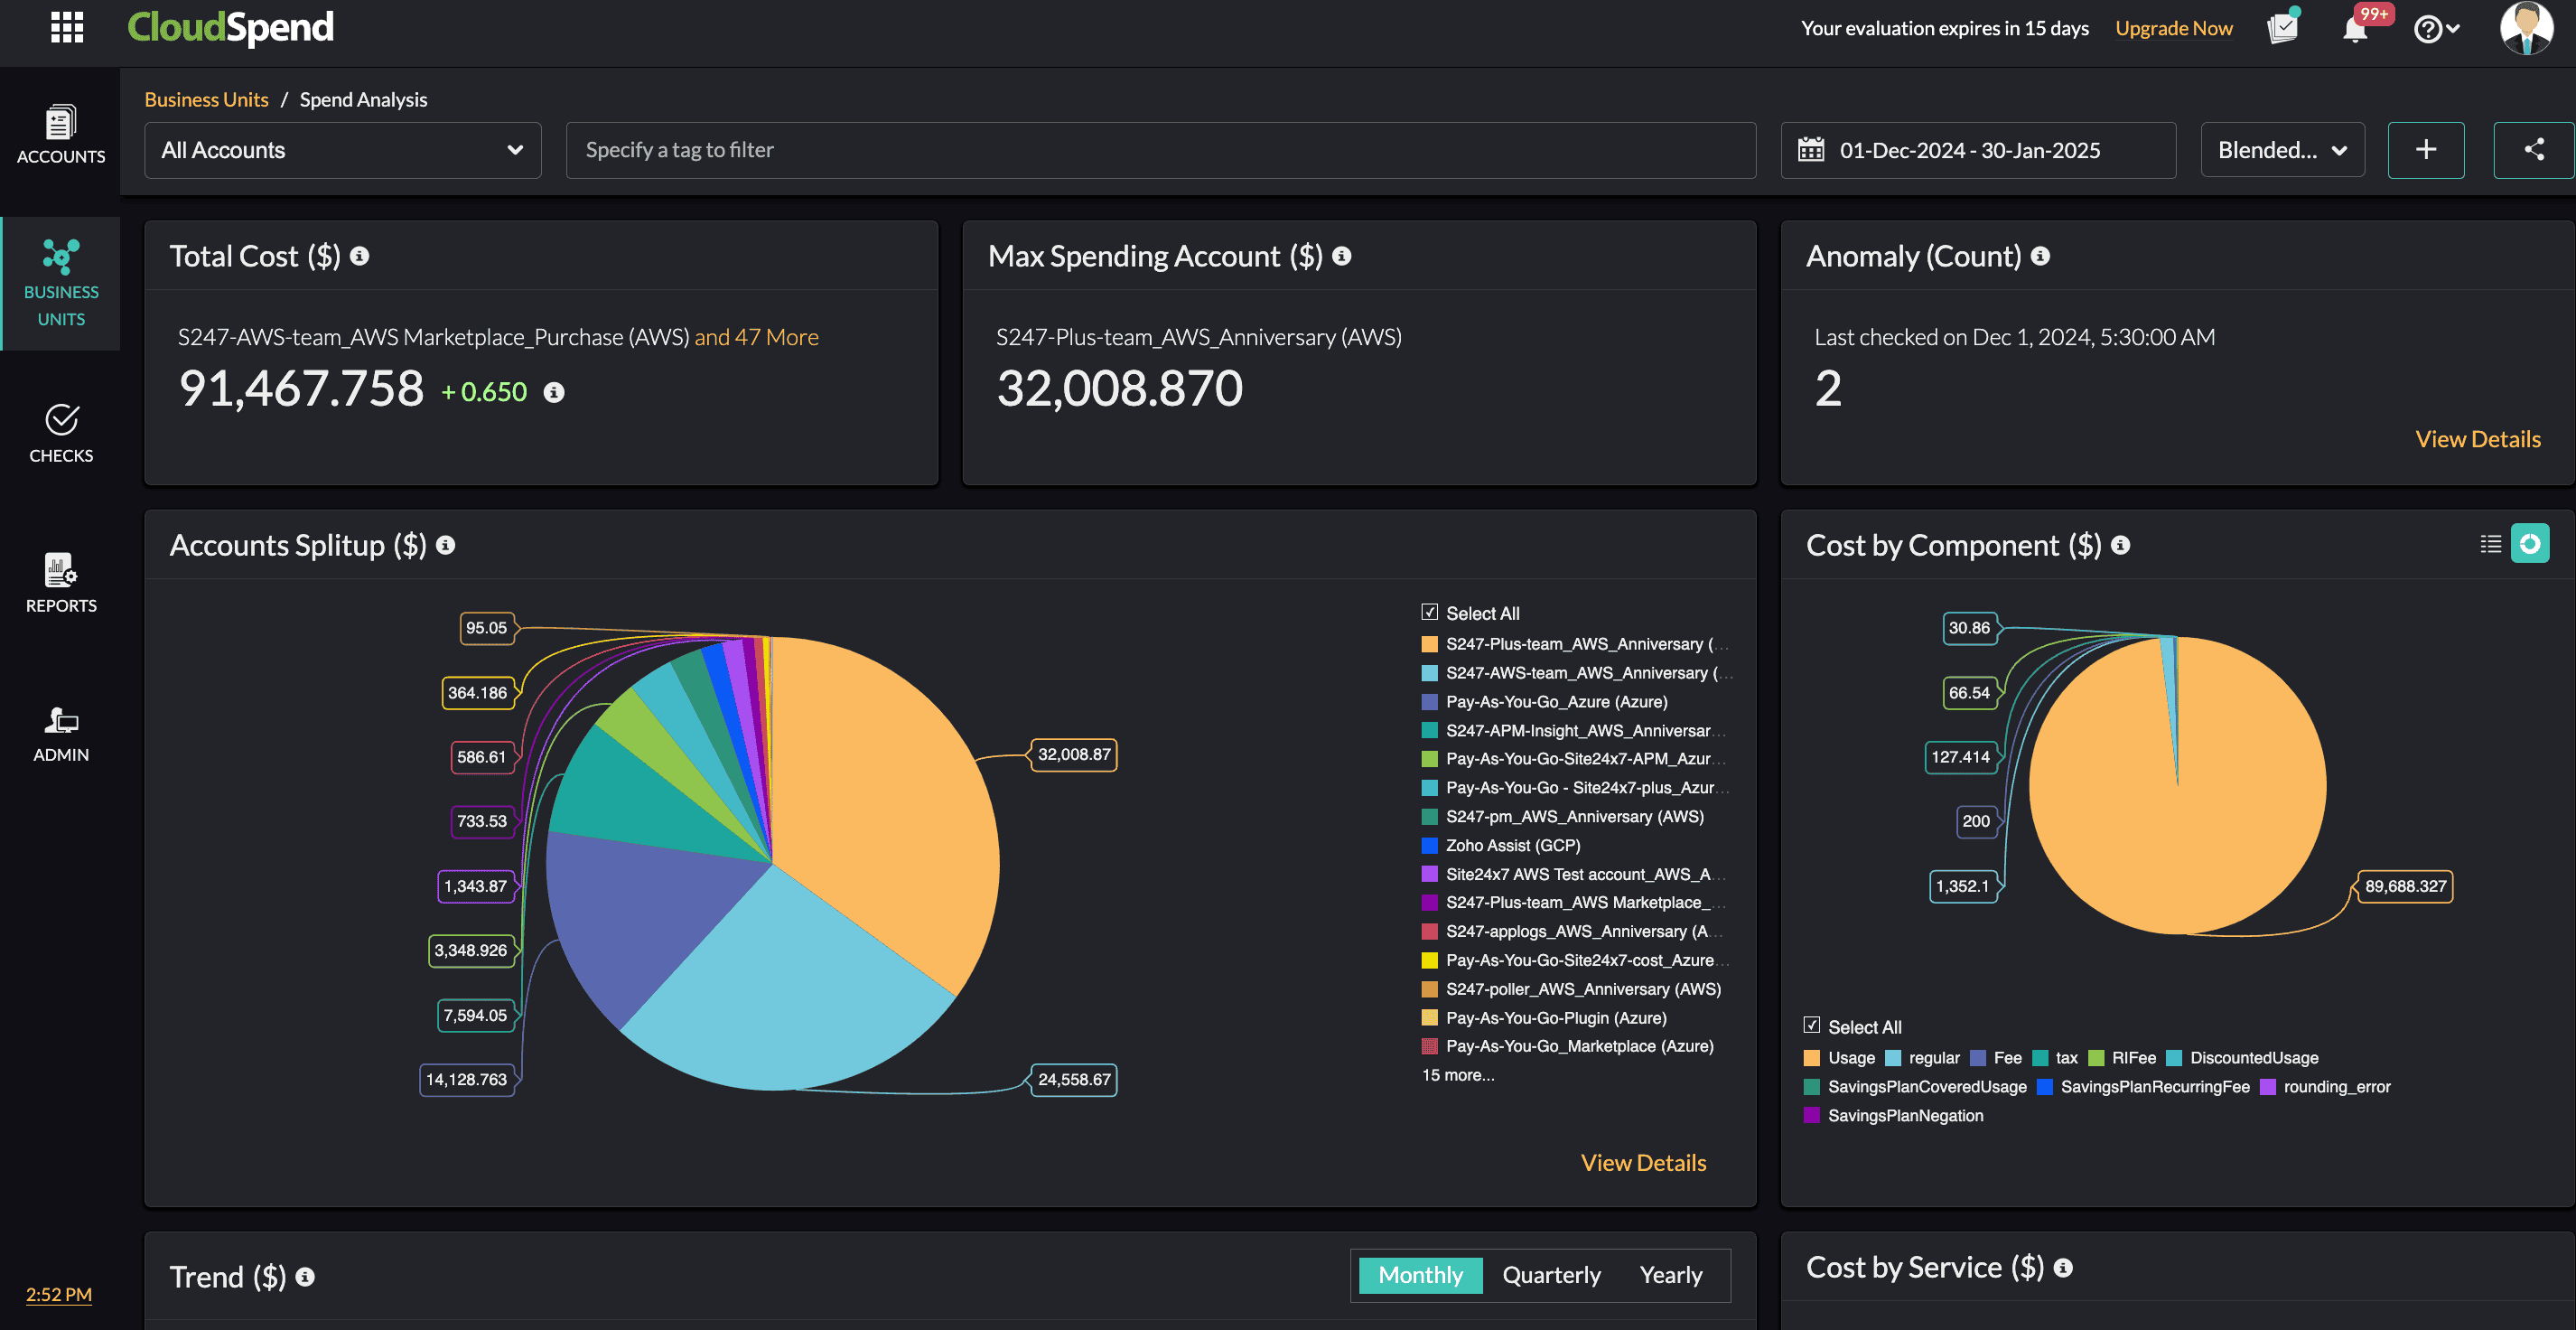Uncheck Select All in Accounts Splitup legend
Viewport: 2576px width, 1330px height.
click(x=1428, y=611)
